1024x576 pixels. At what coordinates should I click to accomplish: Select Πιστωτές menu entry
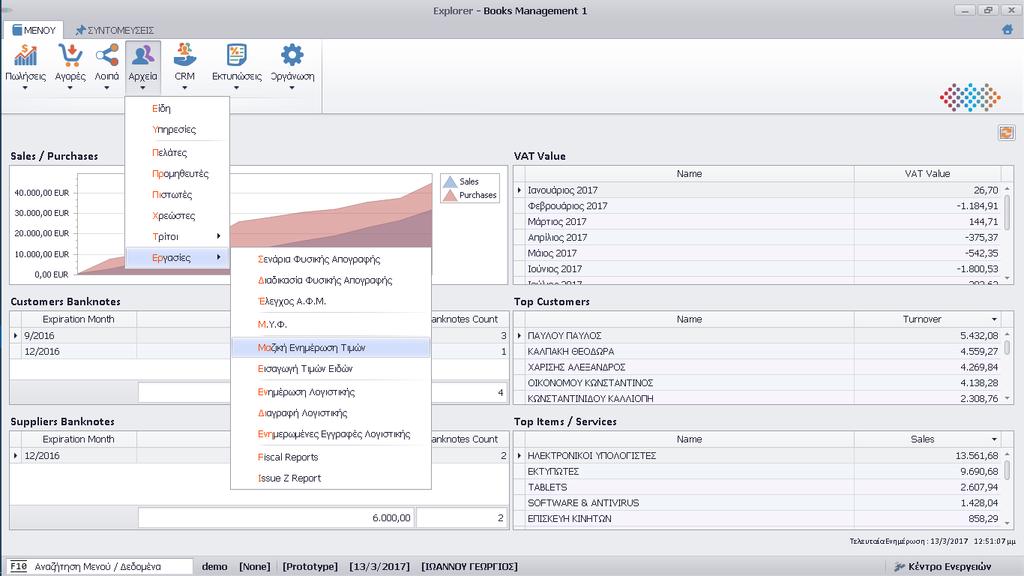coord(172,195)
